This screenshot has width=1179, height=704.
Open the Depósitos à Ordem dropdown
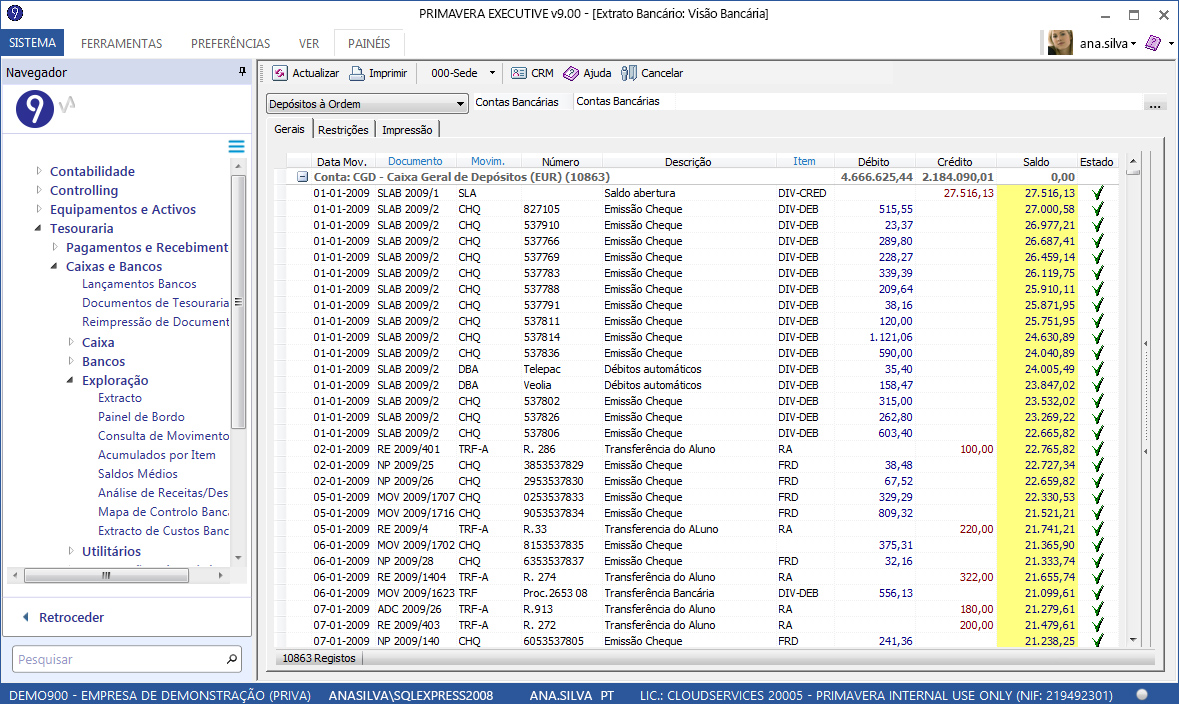[460, 104]
